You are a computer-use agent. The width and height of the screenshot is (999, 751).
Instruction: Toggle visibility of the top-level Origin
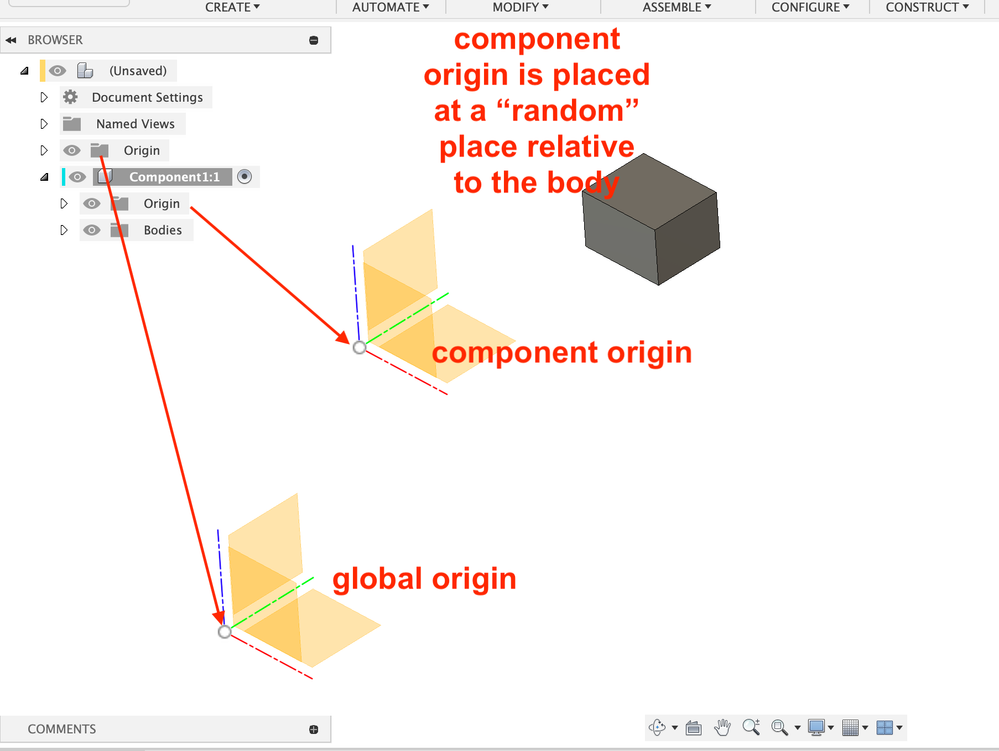click(x=71, y=150)
